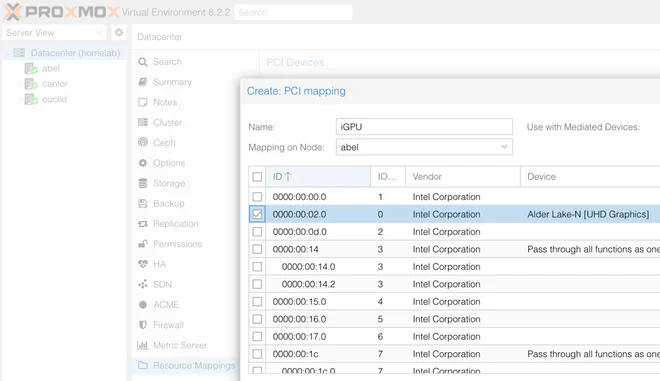
Task: Select the euclid node icon
Action: pyautogui.click(x=31, y=99)
